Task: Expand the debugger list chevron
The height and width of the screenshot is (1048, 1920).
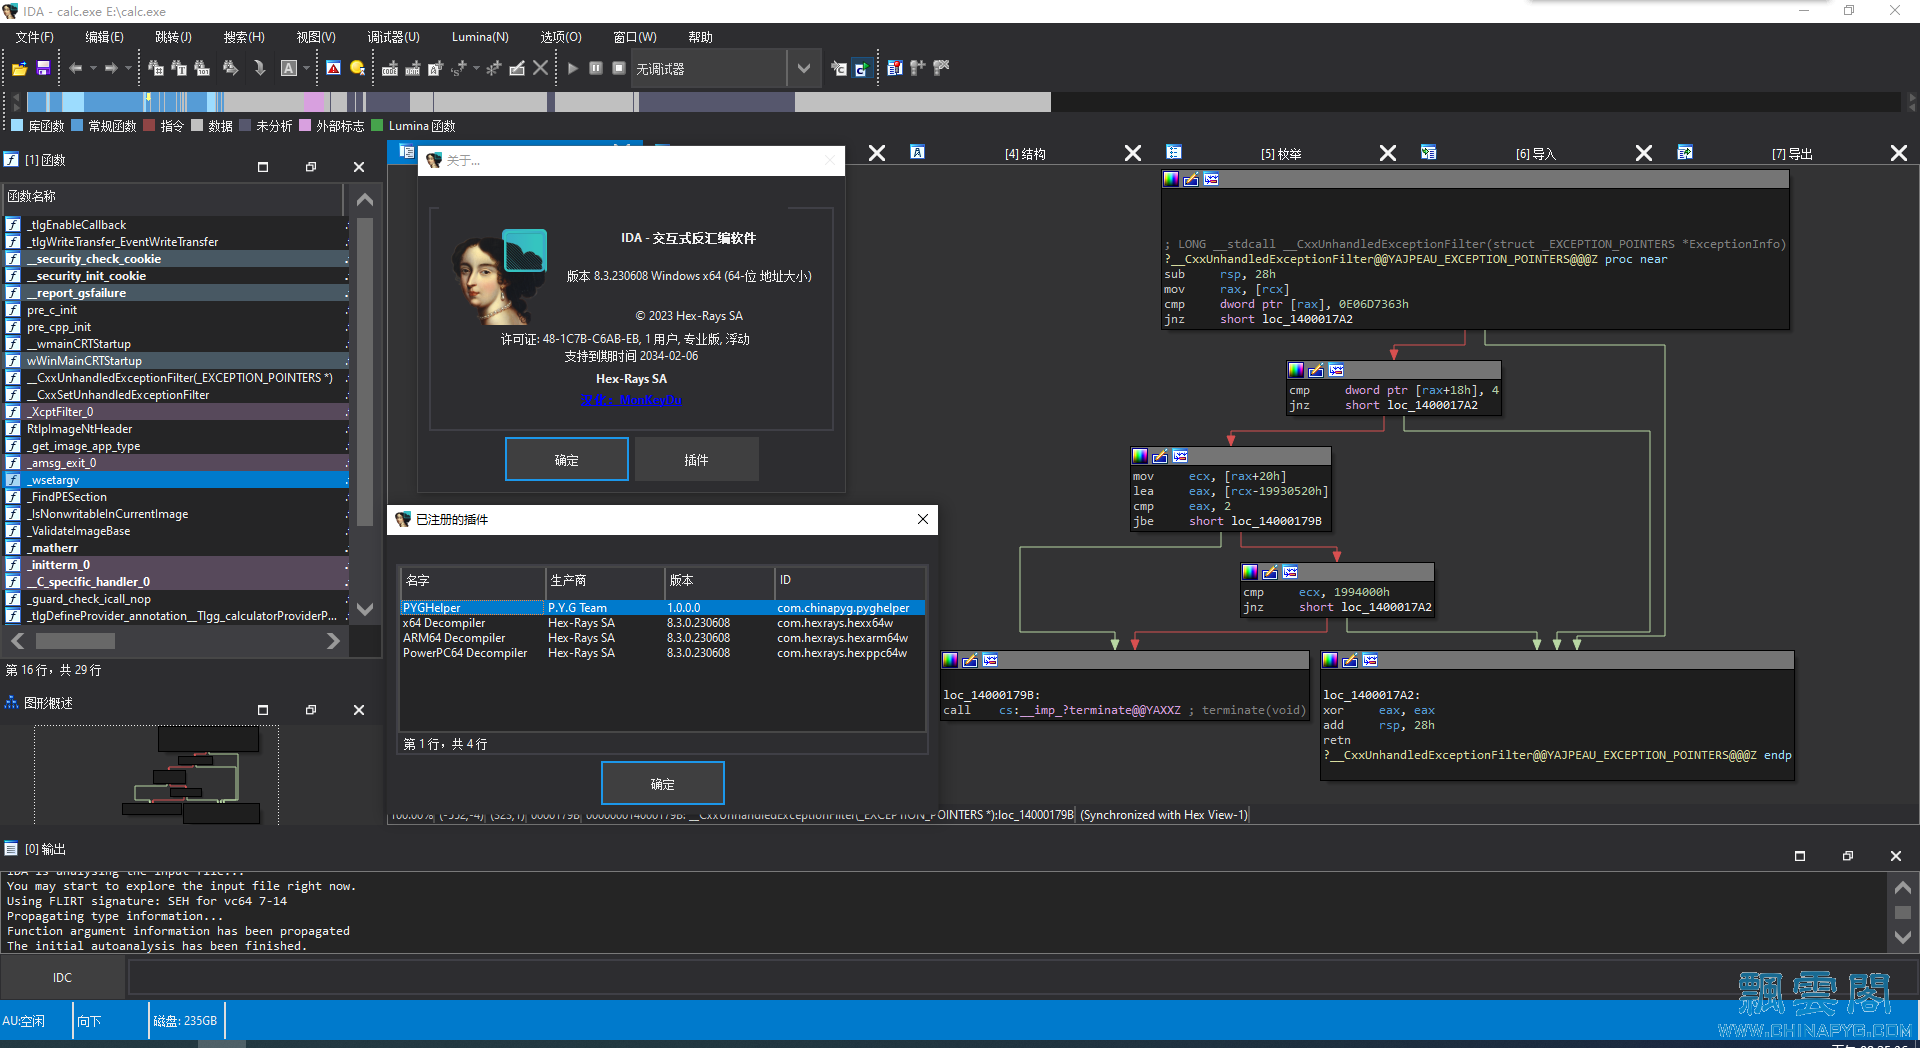Action: 804,69
